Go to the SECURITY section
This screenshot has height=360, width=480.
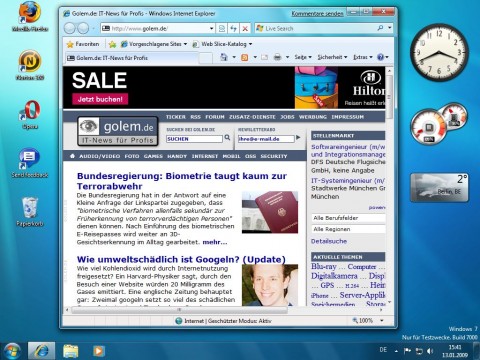(274, 156)
